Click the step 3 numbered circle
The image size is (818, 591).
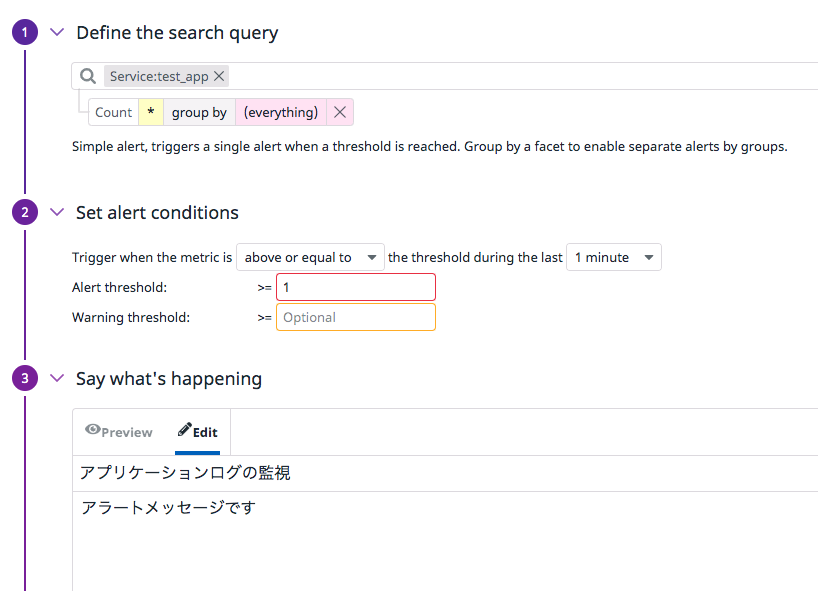(25, 378)
